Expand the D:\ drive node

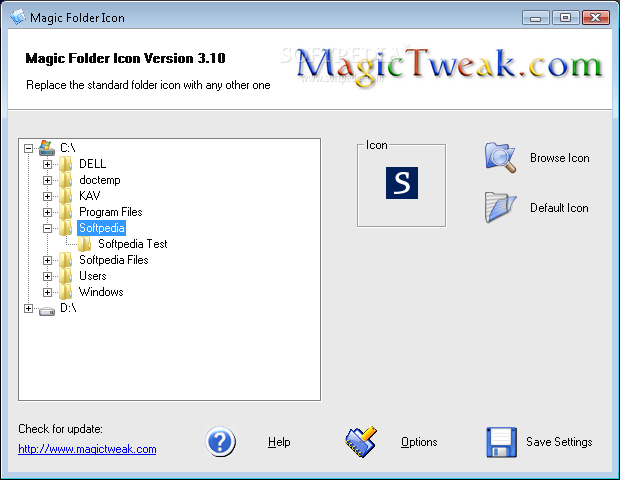pyautogui.click(x=28, y=308)
